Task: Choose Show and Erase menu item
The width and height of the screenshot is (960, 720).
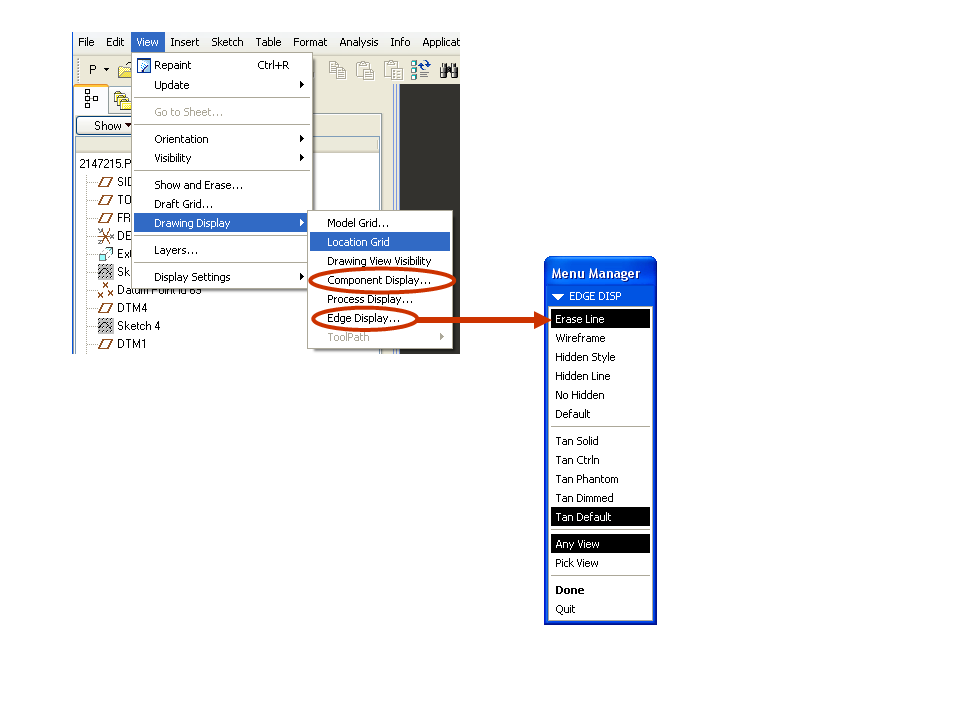Action: point(223,185)
